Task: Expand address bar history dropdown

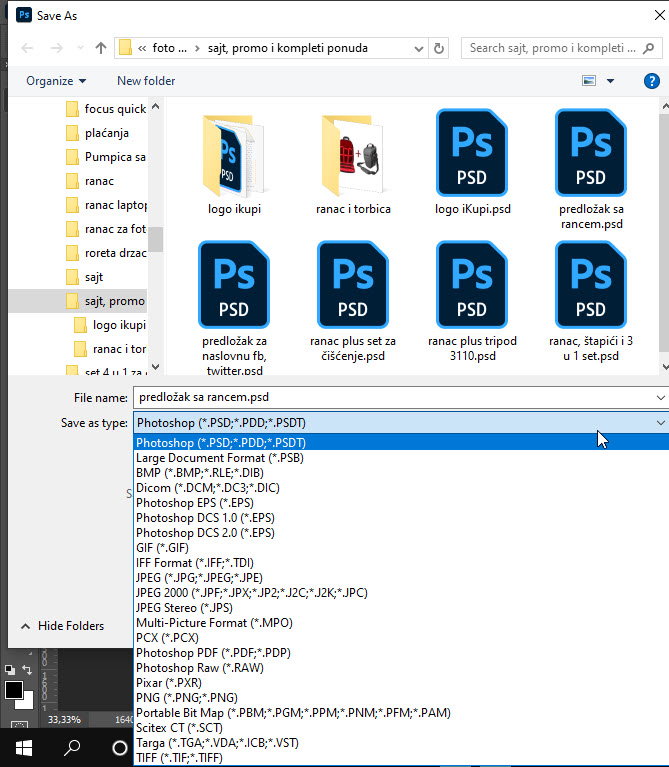Action: point(419,48)
